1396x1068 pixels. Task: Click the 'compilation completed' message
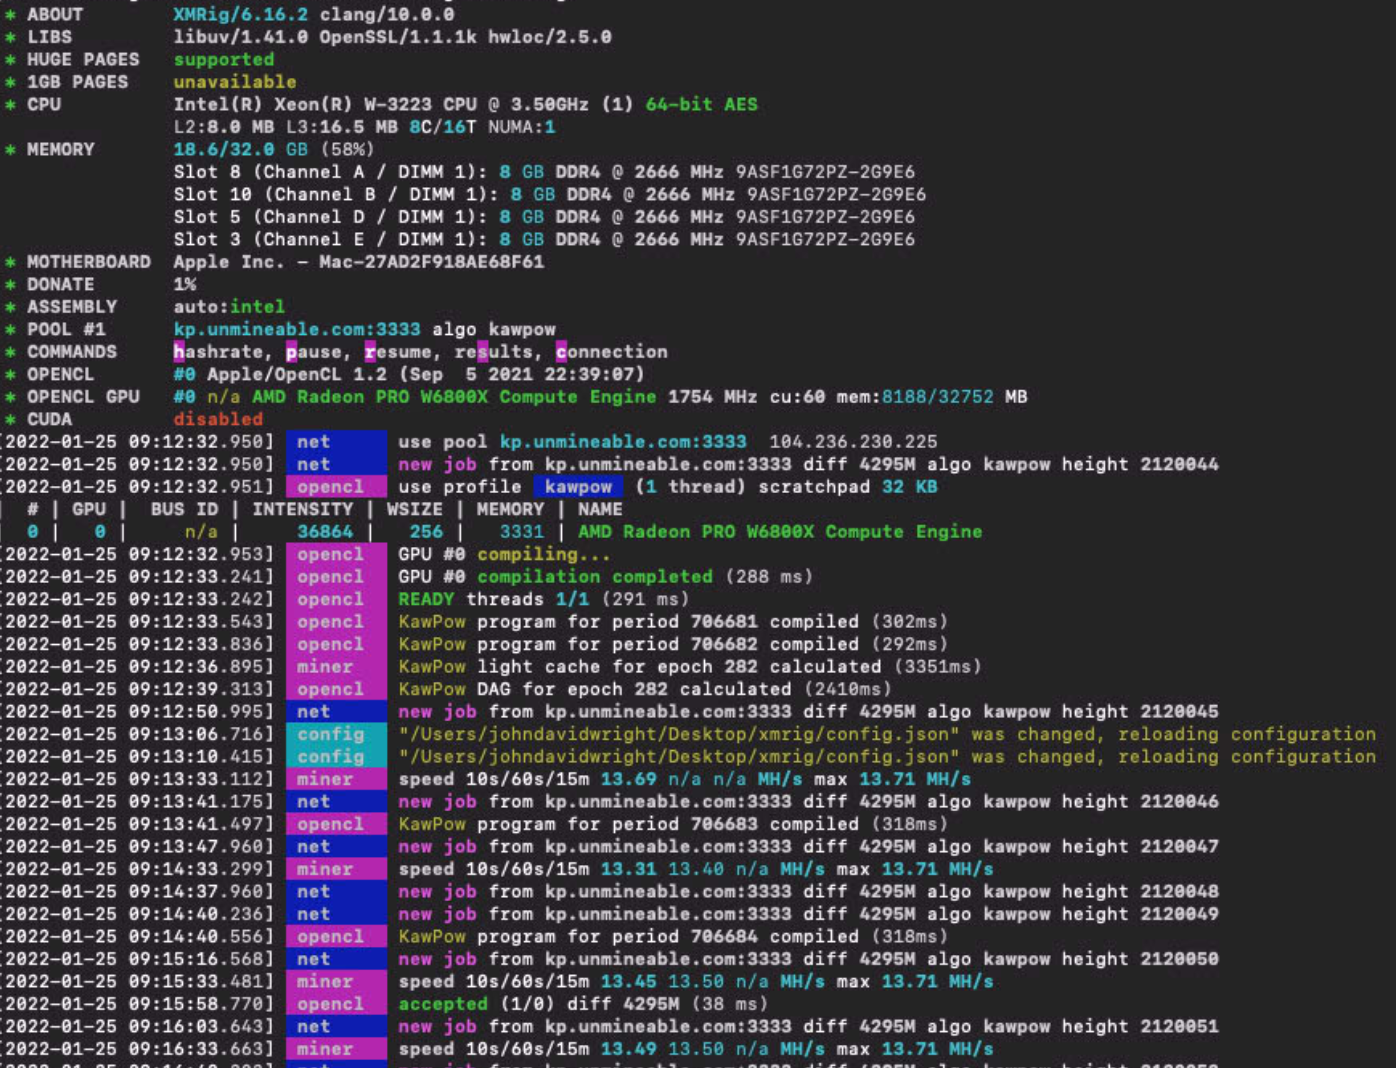[x=595, y=577]
